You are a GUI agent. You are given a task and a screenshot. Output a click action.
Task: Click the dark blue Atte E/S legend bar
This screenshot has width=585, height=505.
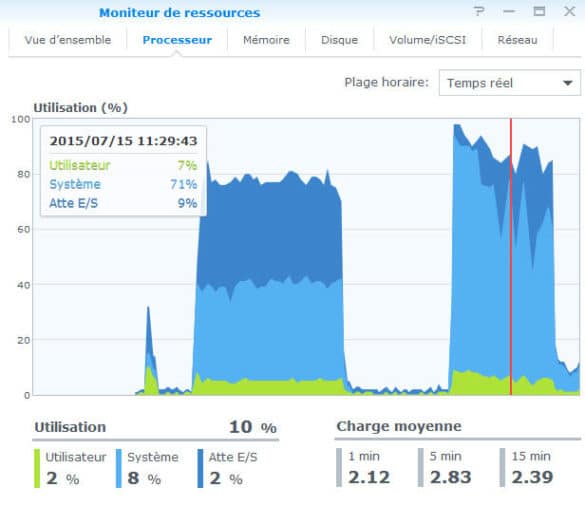click(x=200, y=468)
